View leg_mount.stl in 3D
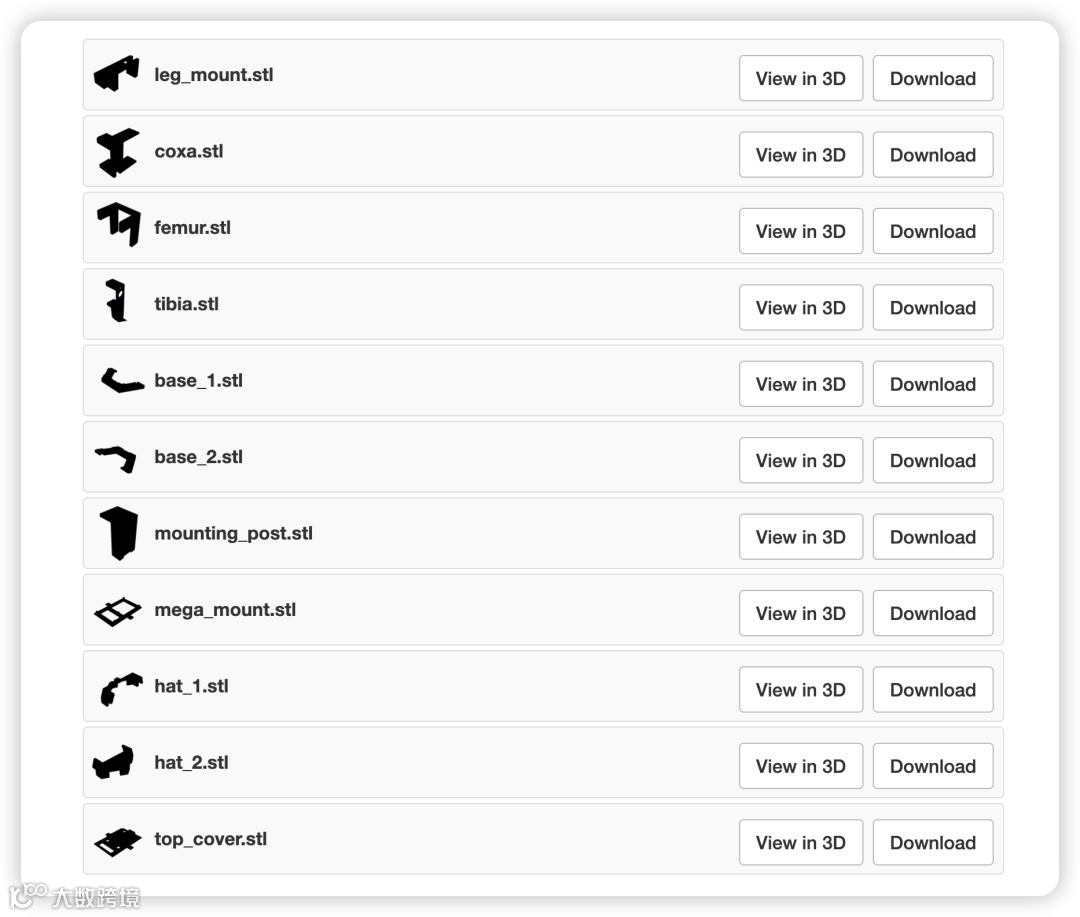Screen dimensions: 1080x917 point(800,78)
